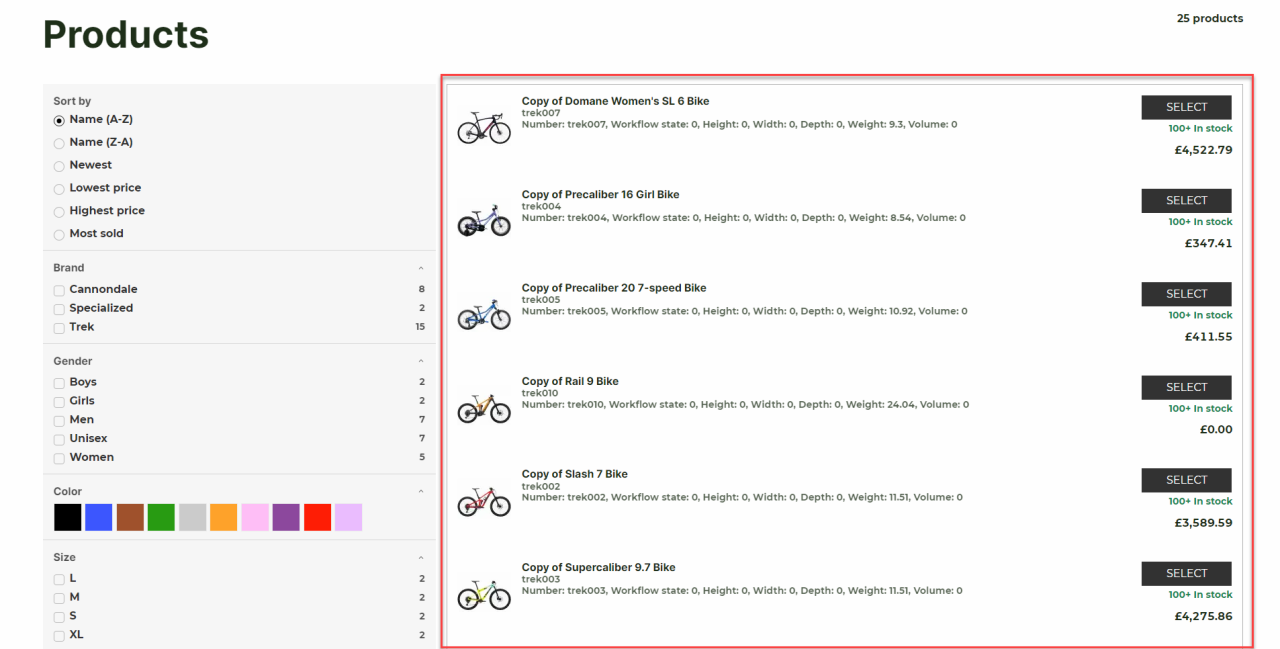Open Copy of Precaliber 20 7-speed Bike link
Image resolution: width=1280 pixels, height=649 pixels.
pyautogui.click(x=613, y=288)
